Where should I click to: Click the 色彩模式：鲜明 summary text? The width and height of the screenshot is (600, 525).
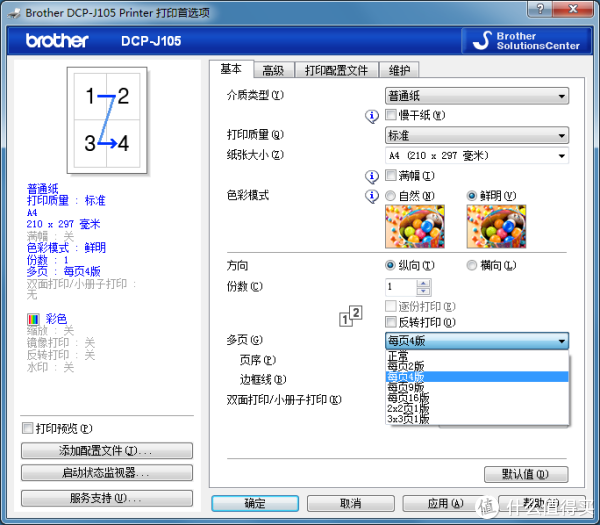point(66,248)
